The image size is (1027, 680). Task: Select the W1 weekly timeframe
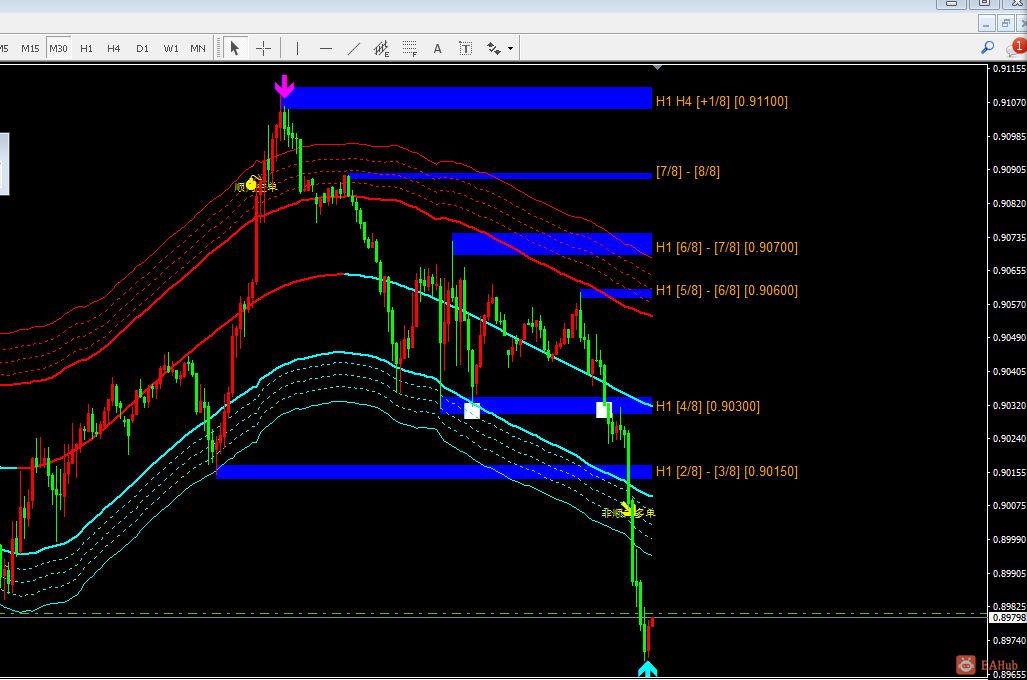click(170, 48)
